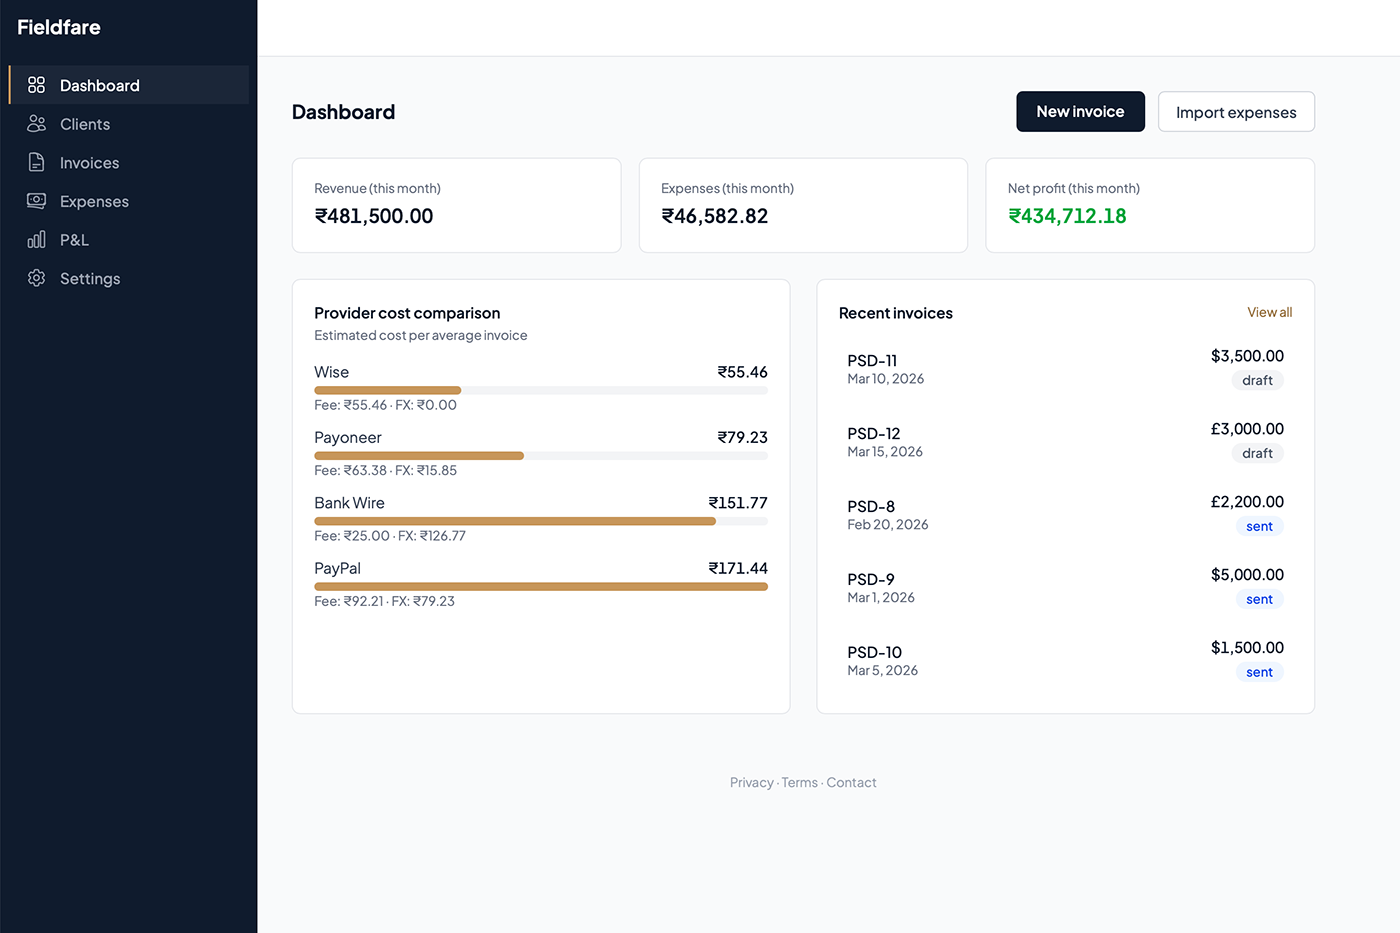Click the Expenses banknote icon
This screenshot has height=933, width=1400.
click(x=37, y=201)
